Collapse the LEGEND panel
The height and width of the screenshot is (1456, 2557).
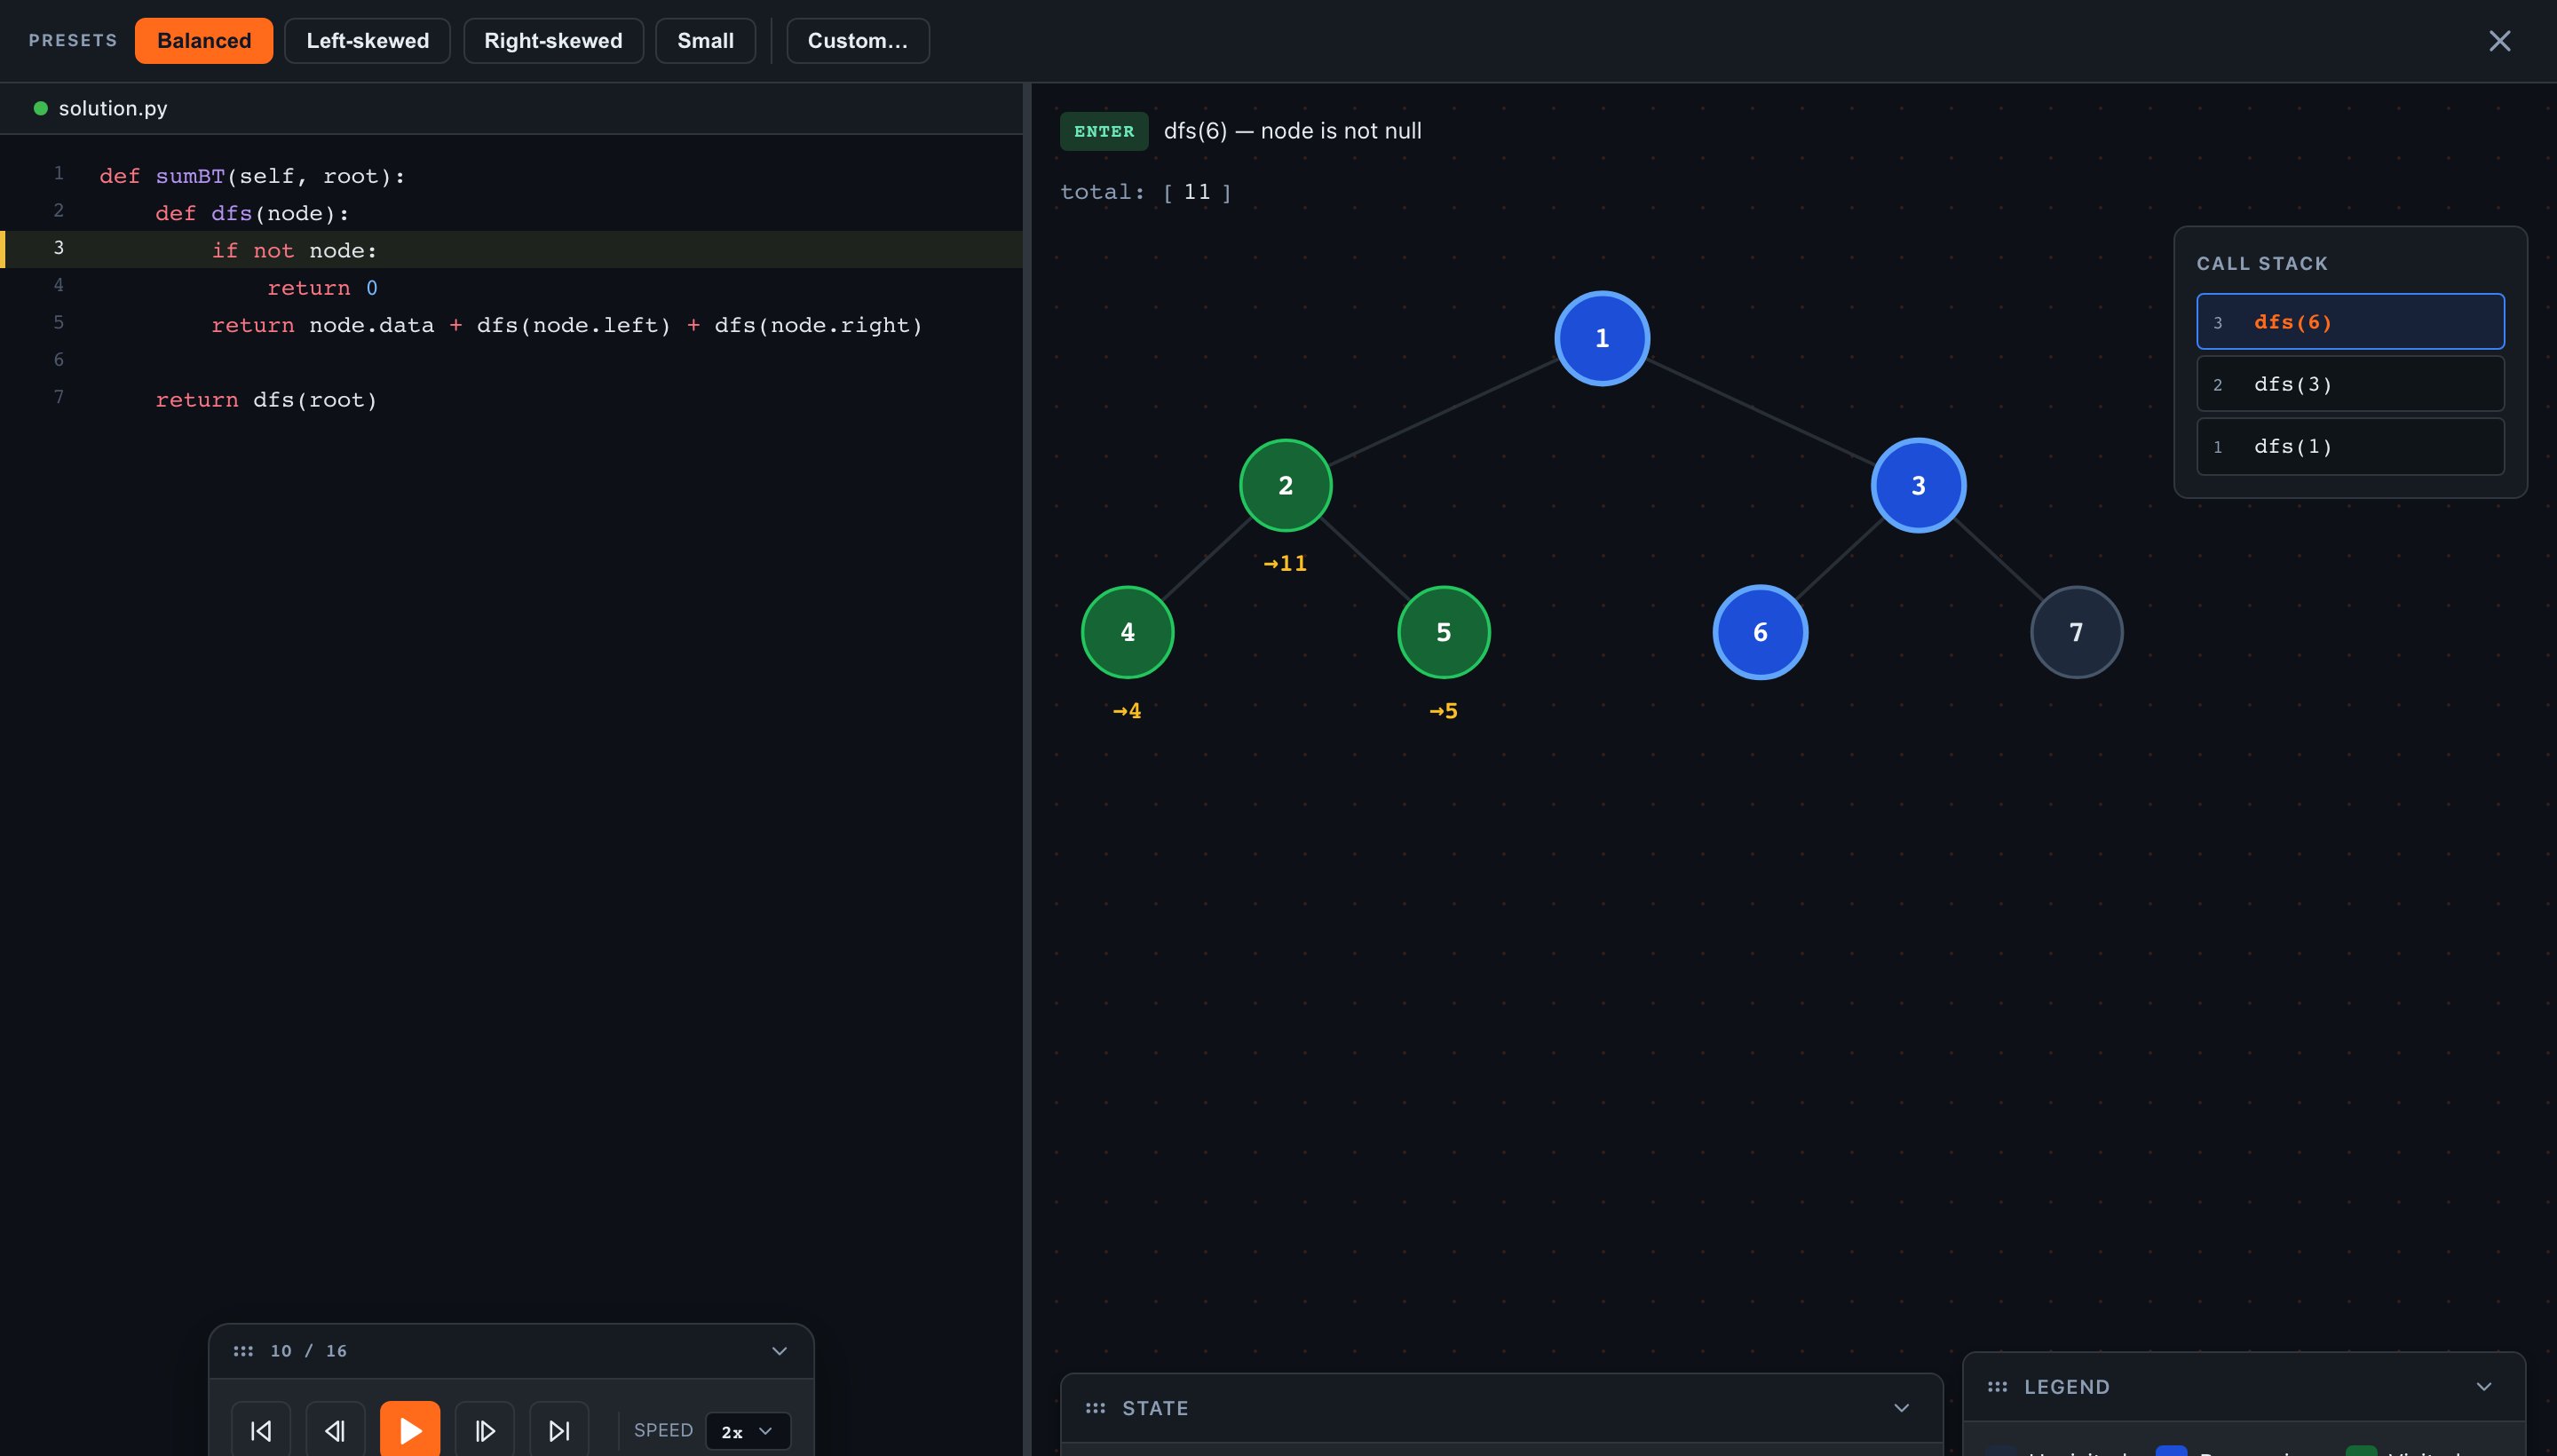tap(2484, 1386)
